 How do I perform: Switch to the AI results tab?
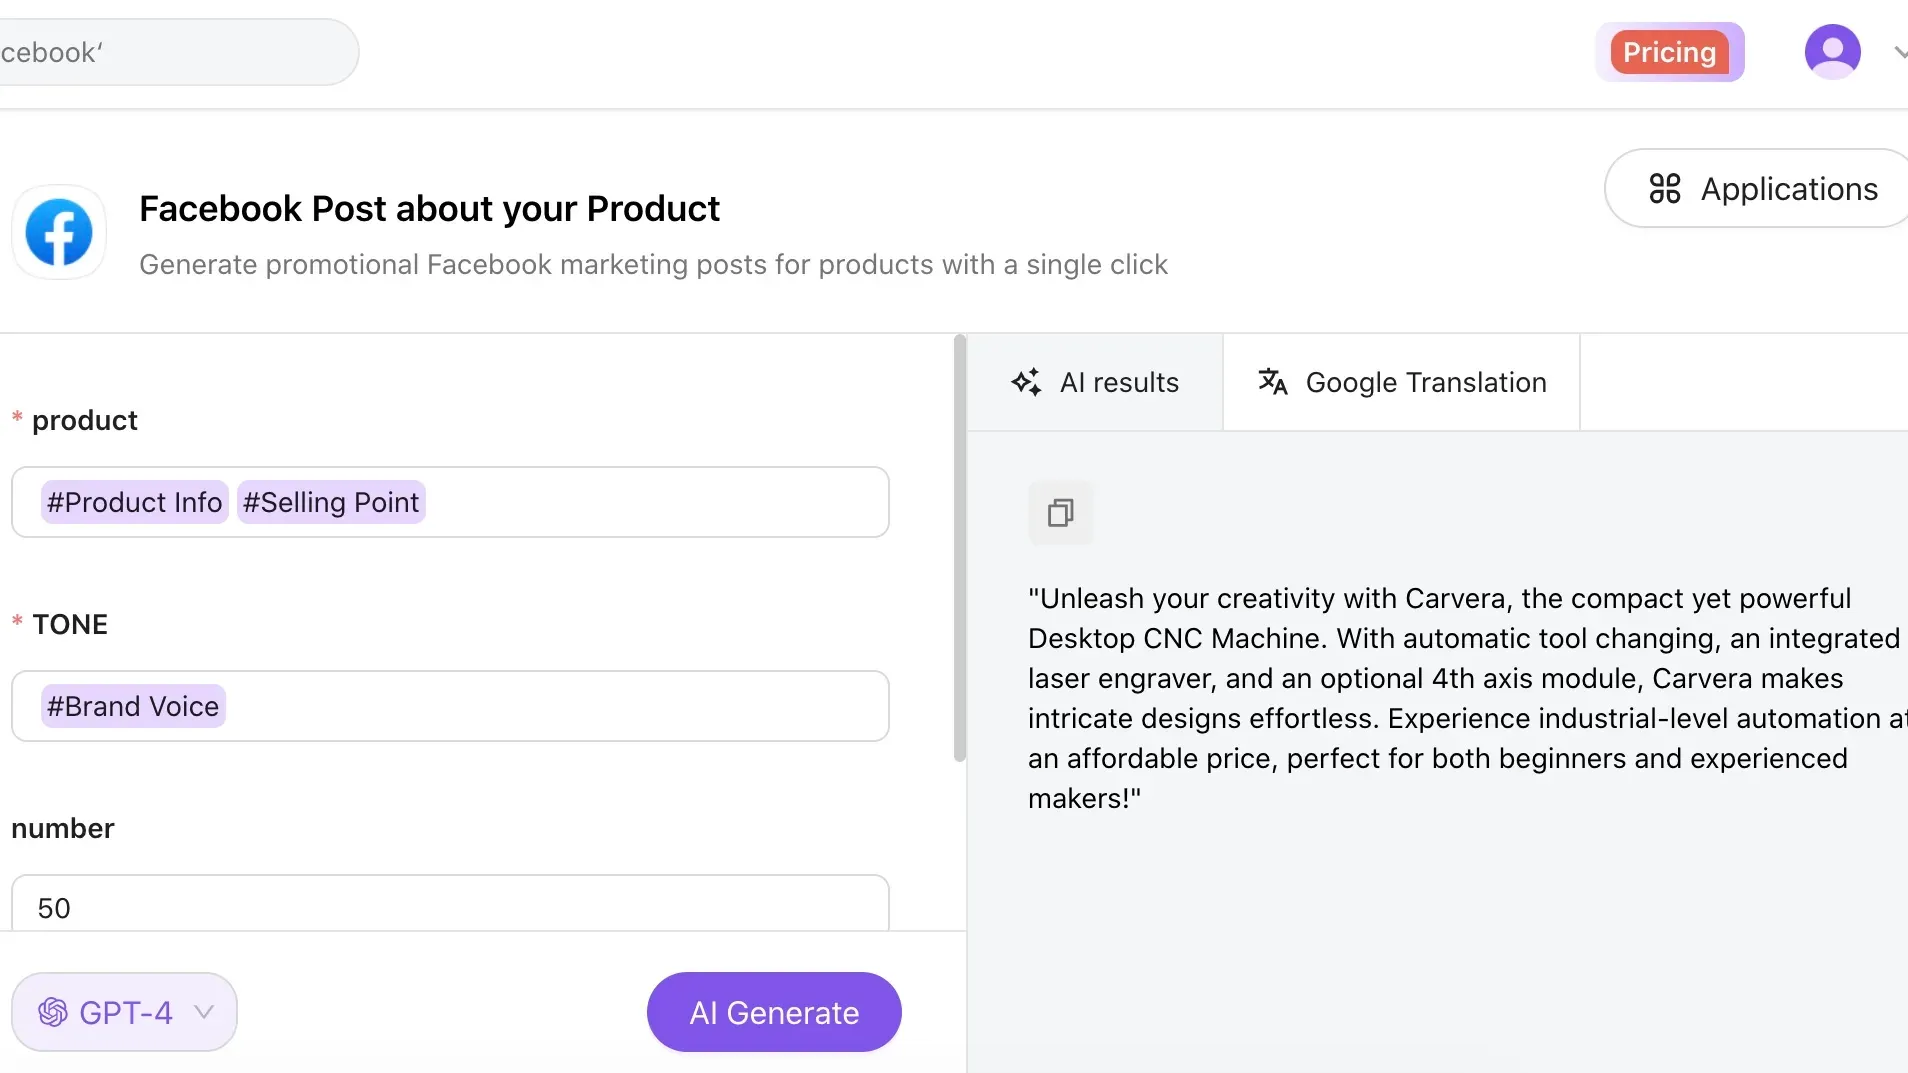pyautogui.click(x=1096, y=382)
